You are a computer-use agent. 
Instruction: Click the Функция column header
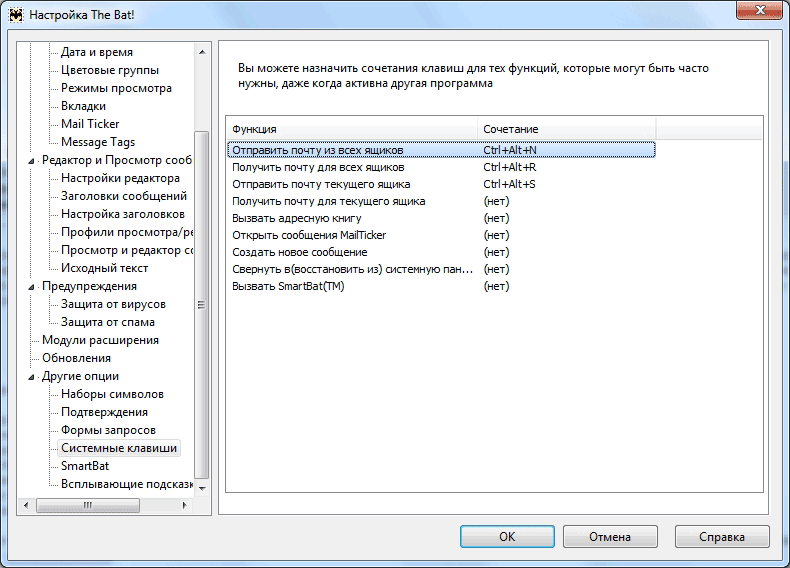(352, 129)
